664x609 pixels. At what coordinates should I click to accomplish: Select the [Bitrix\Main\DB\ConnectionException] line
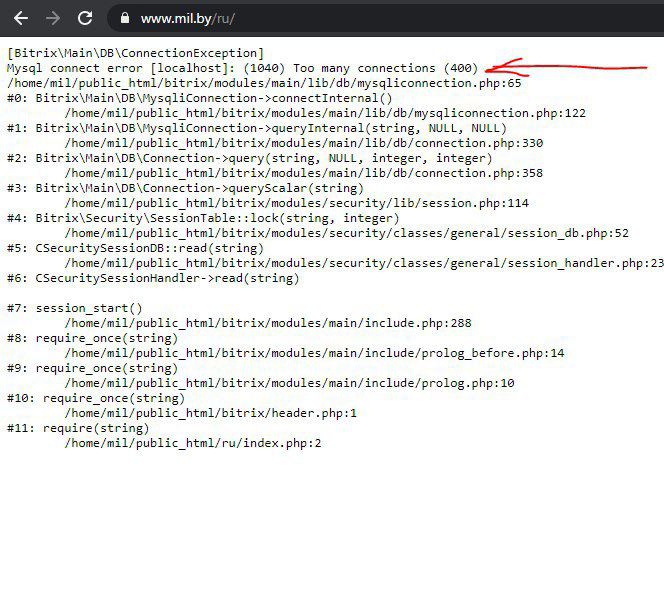136,53
